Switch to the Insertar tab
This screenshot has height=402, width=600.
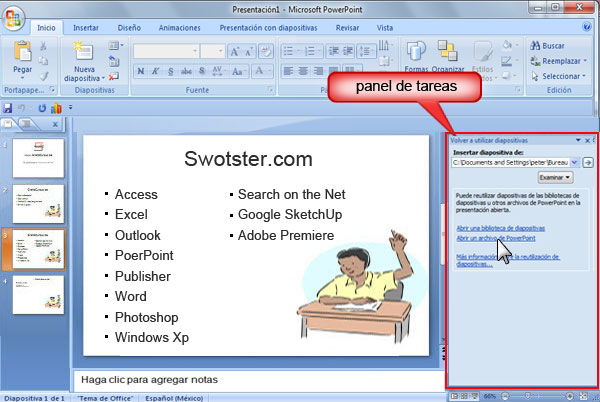pyautogui.click(x=86, y=28)
